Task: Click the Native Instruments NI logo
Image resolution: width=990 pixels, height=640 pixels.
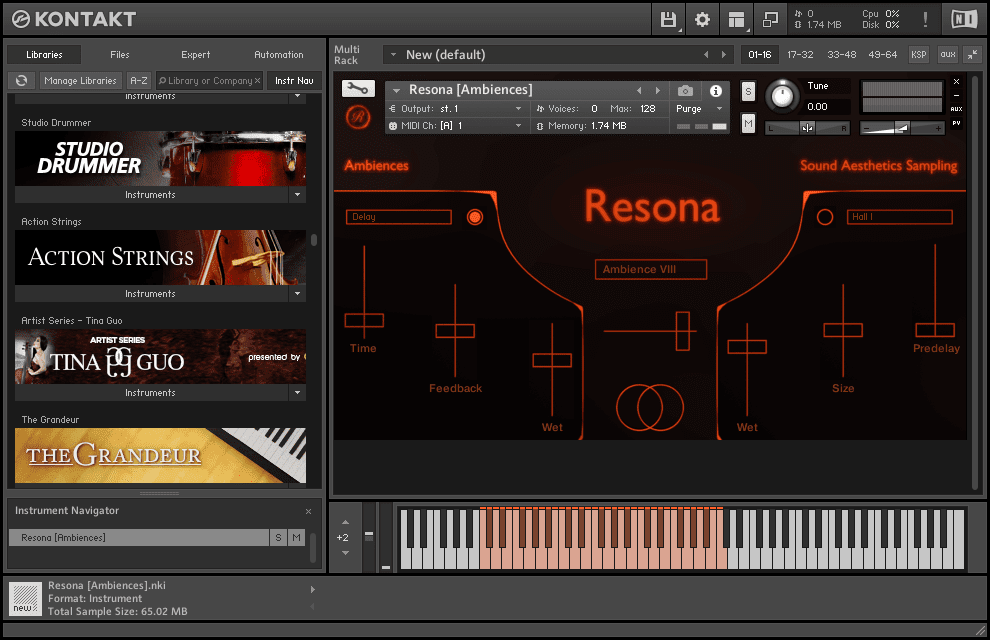Action: click(x=963, y=20)
